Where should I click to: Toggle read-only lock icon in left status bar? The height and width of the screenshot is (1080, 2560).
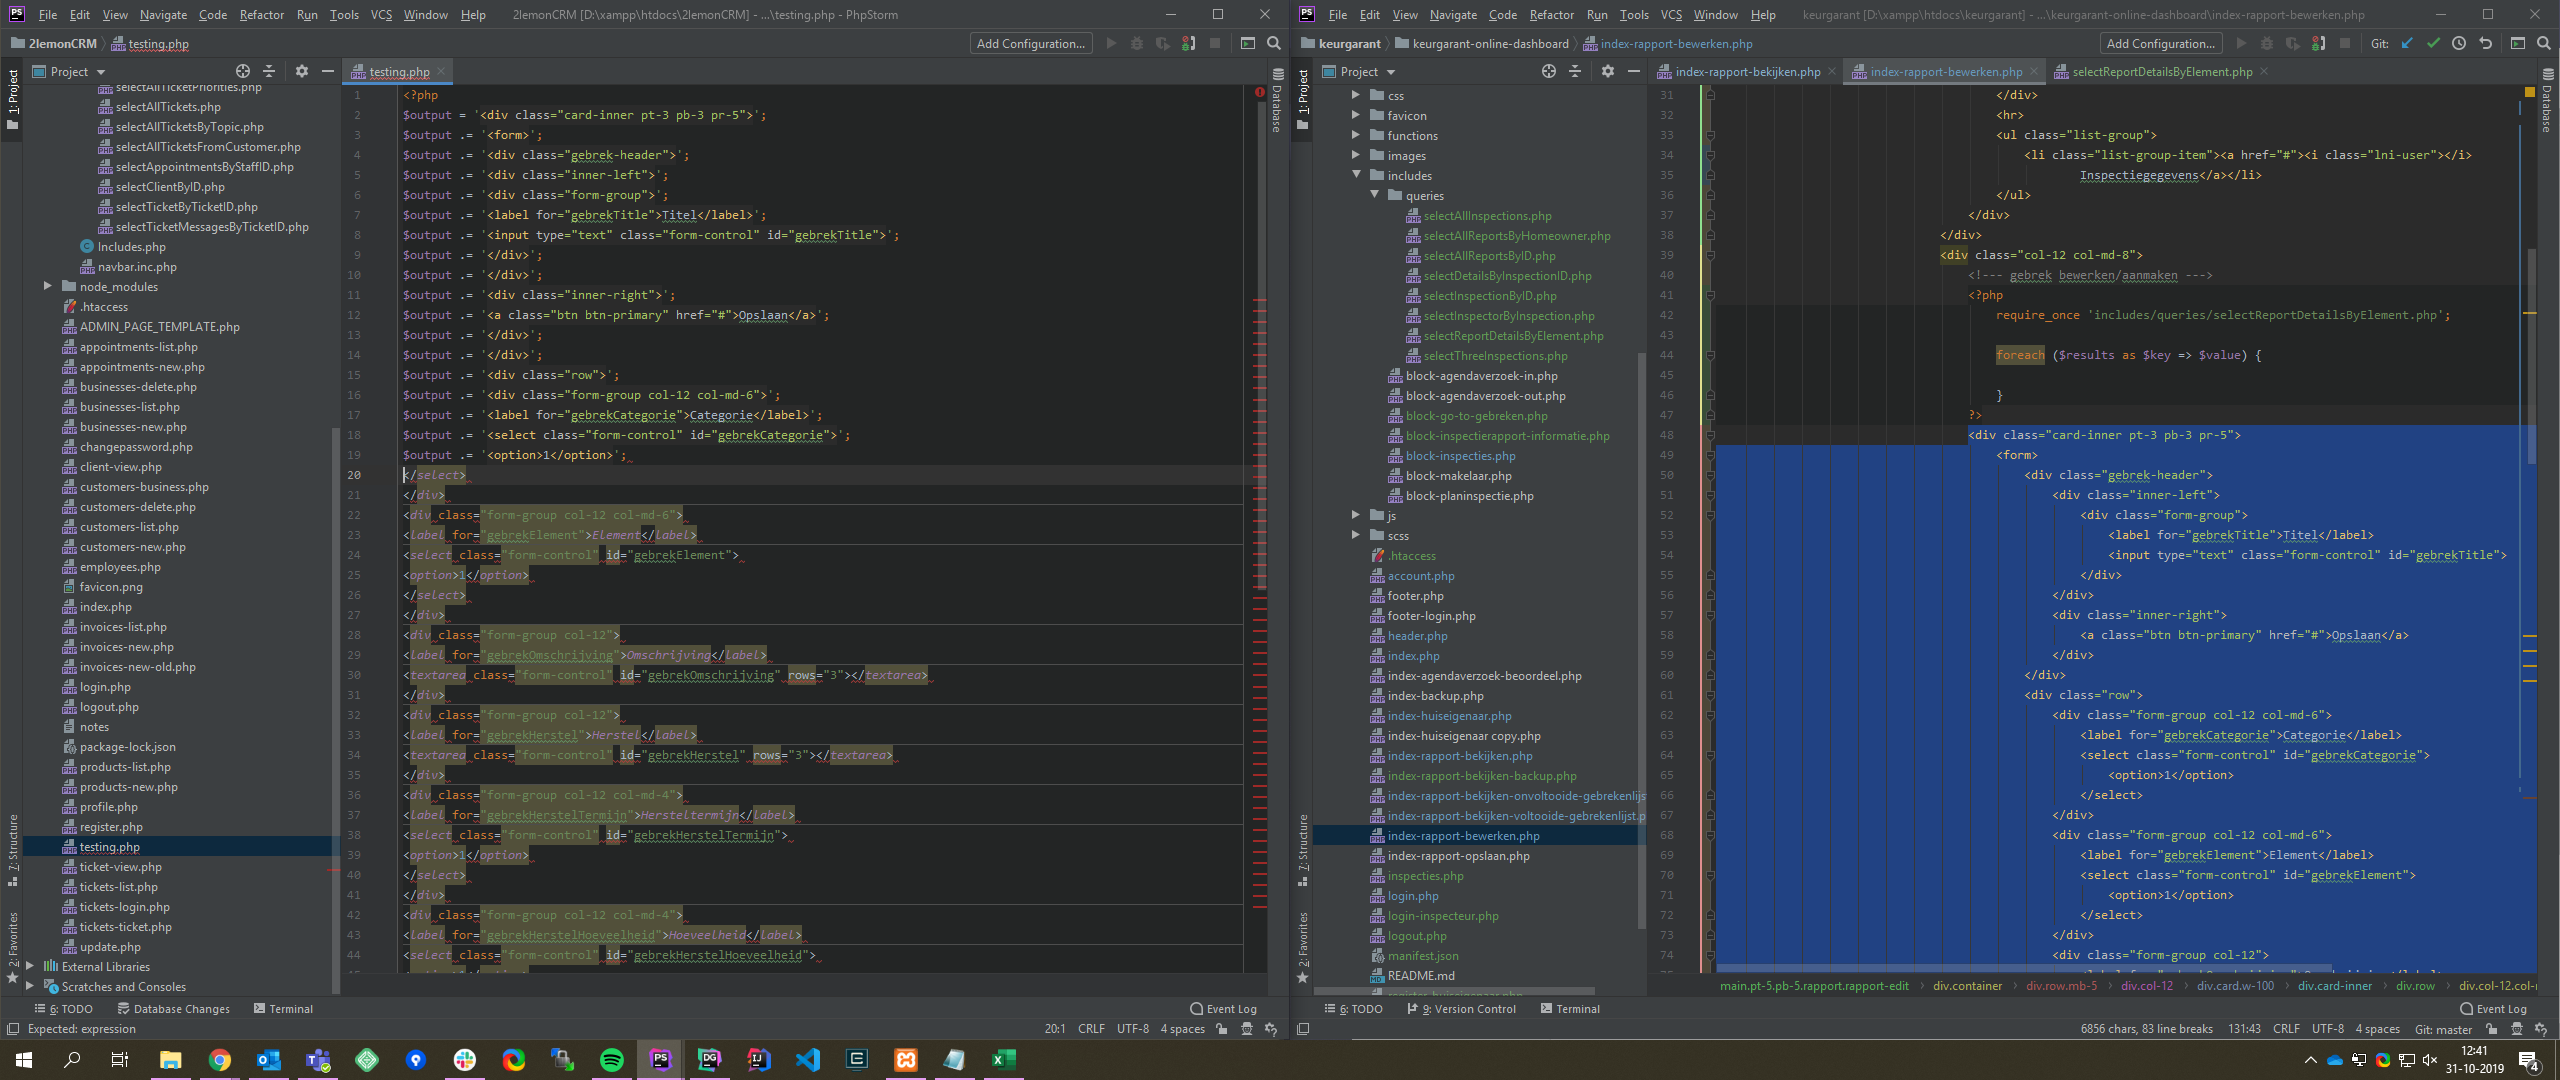tap(1221, 1029)
